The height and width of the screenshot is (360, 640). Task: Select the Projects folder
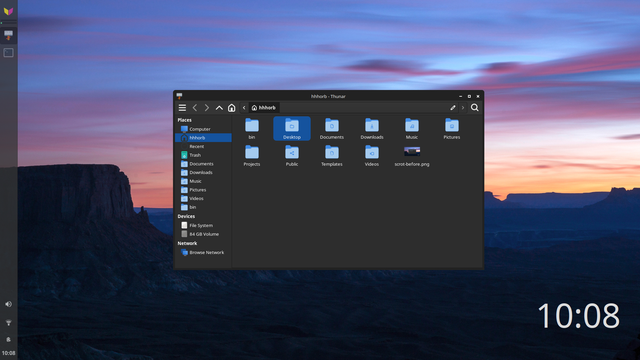tap(252, 156)
